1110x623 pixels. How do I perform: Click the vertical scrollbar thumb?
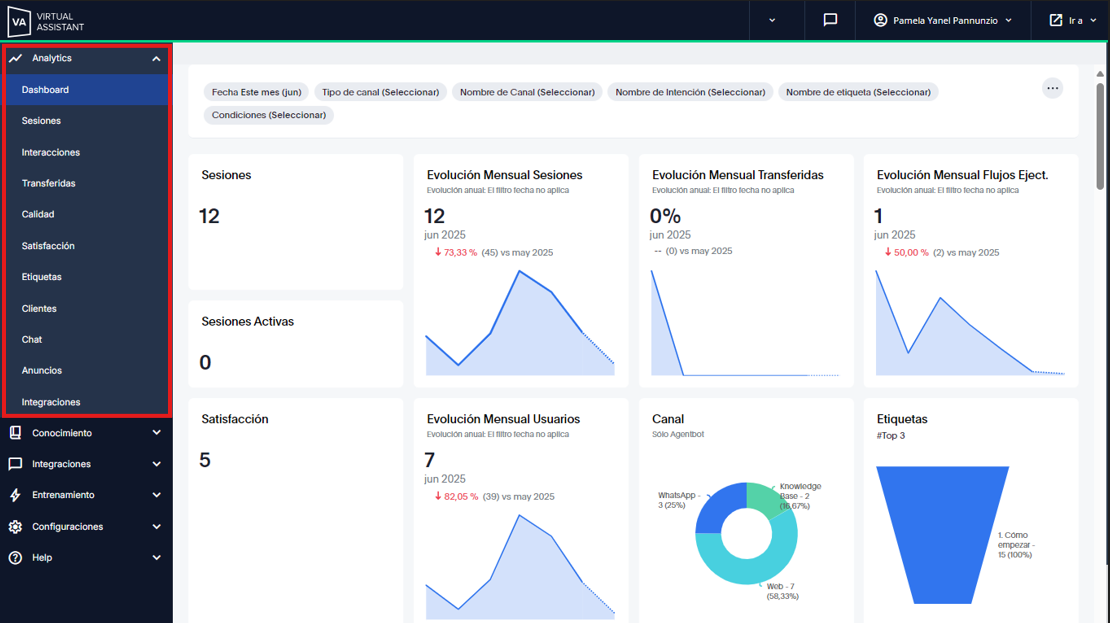(x=1100, y=136)
